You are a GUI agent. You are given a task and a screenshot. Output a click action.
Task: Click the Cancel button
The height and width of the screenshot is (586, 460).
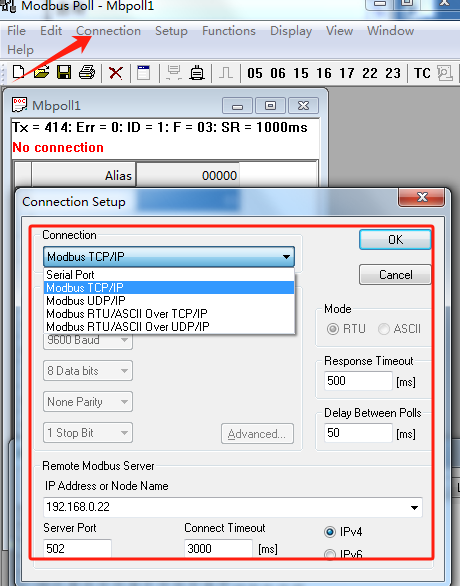[x=395, y=275]
